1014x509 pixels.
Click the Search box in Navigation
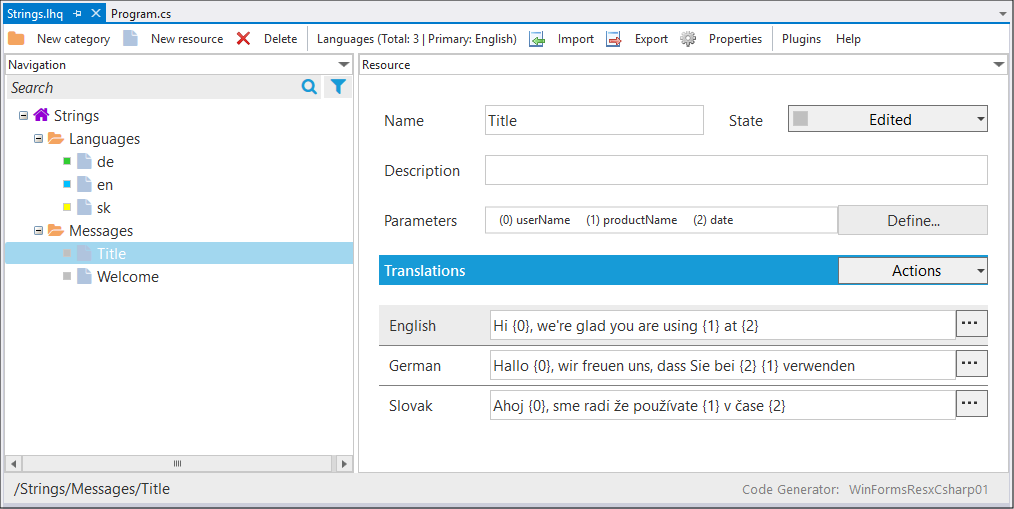(x=153, y=87)
